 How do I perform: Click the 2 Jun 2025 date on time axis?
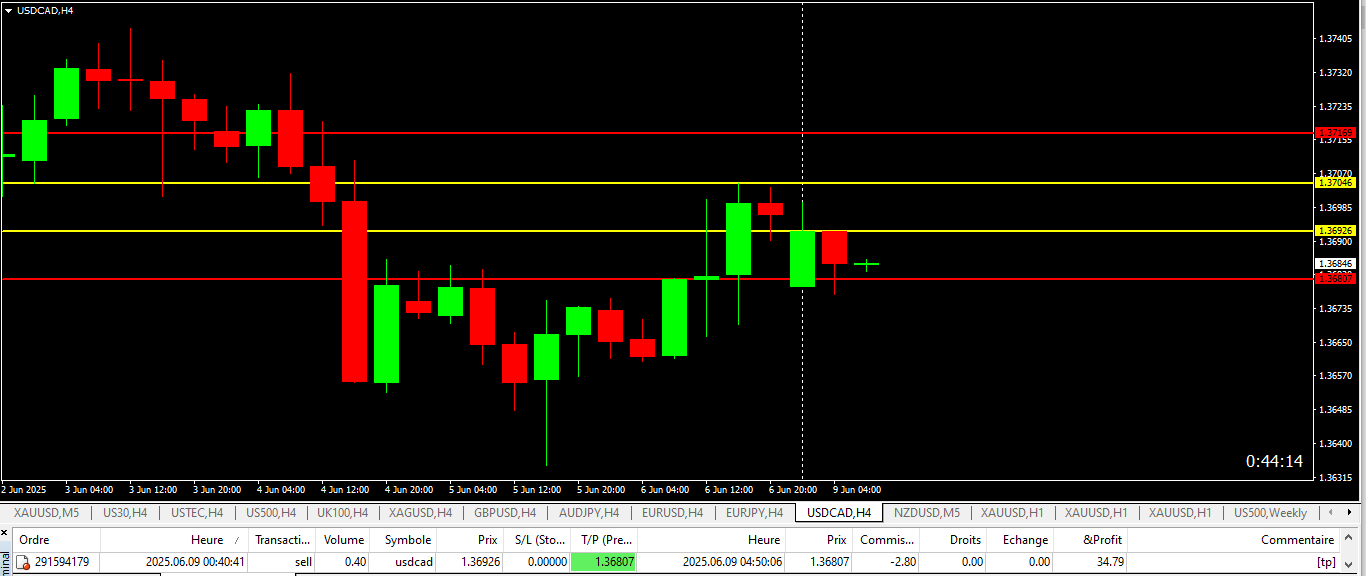tap(24, 490)
